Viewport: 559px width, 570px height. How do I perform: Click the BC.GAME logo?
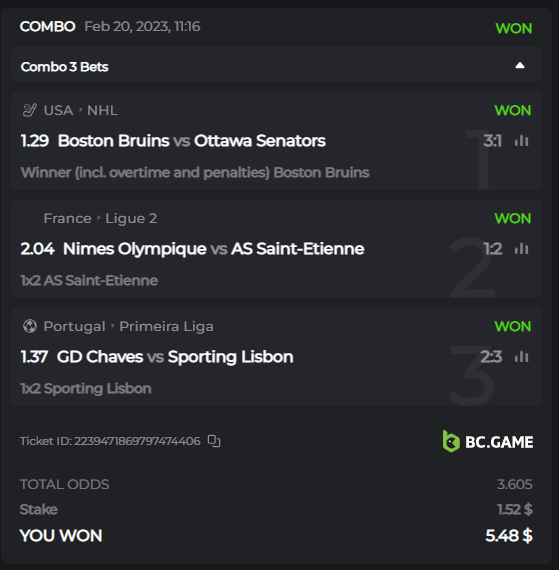[x=488, y=441]
